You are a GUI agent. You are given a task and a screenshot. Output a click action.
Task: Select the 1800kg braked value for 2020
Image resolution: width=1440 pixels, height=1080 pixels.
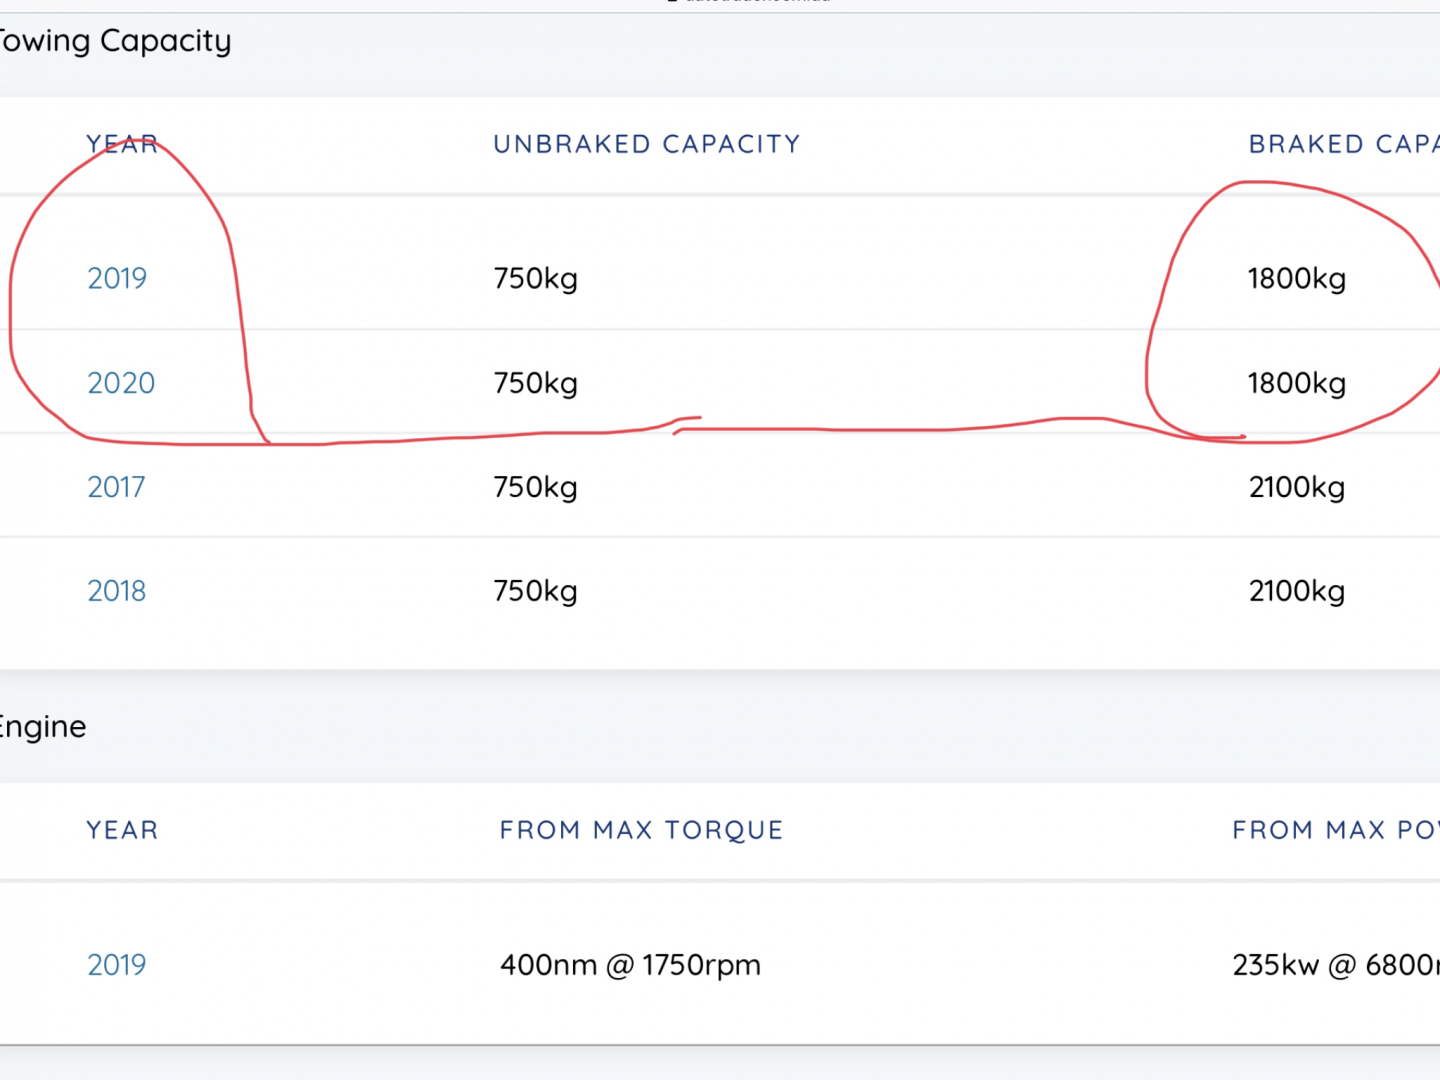1296,383
